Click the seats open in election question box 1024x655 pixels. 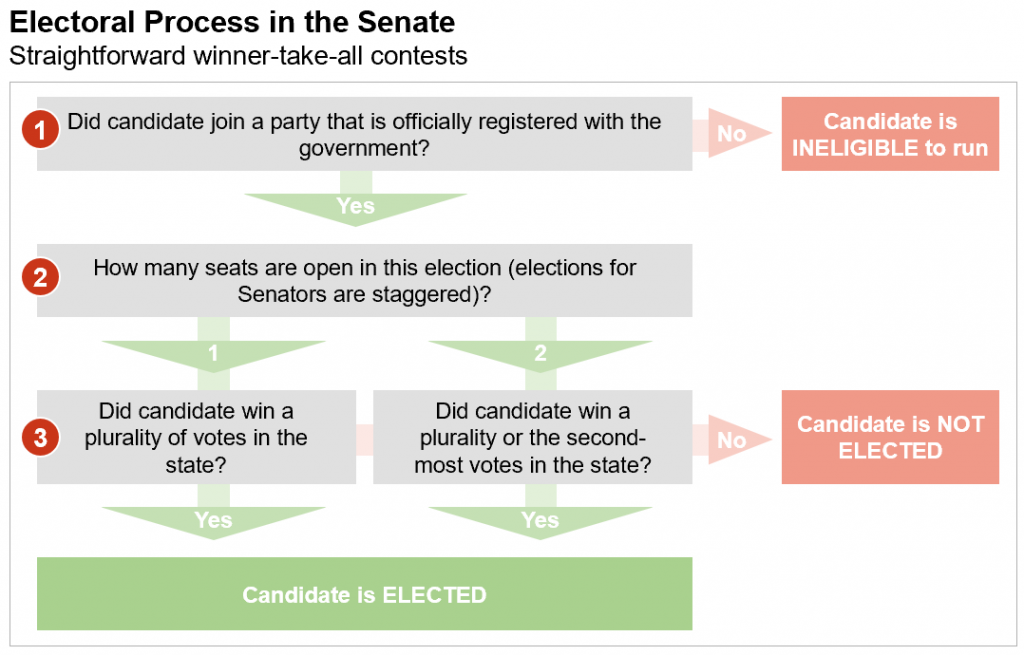[x=364, y=281]
